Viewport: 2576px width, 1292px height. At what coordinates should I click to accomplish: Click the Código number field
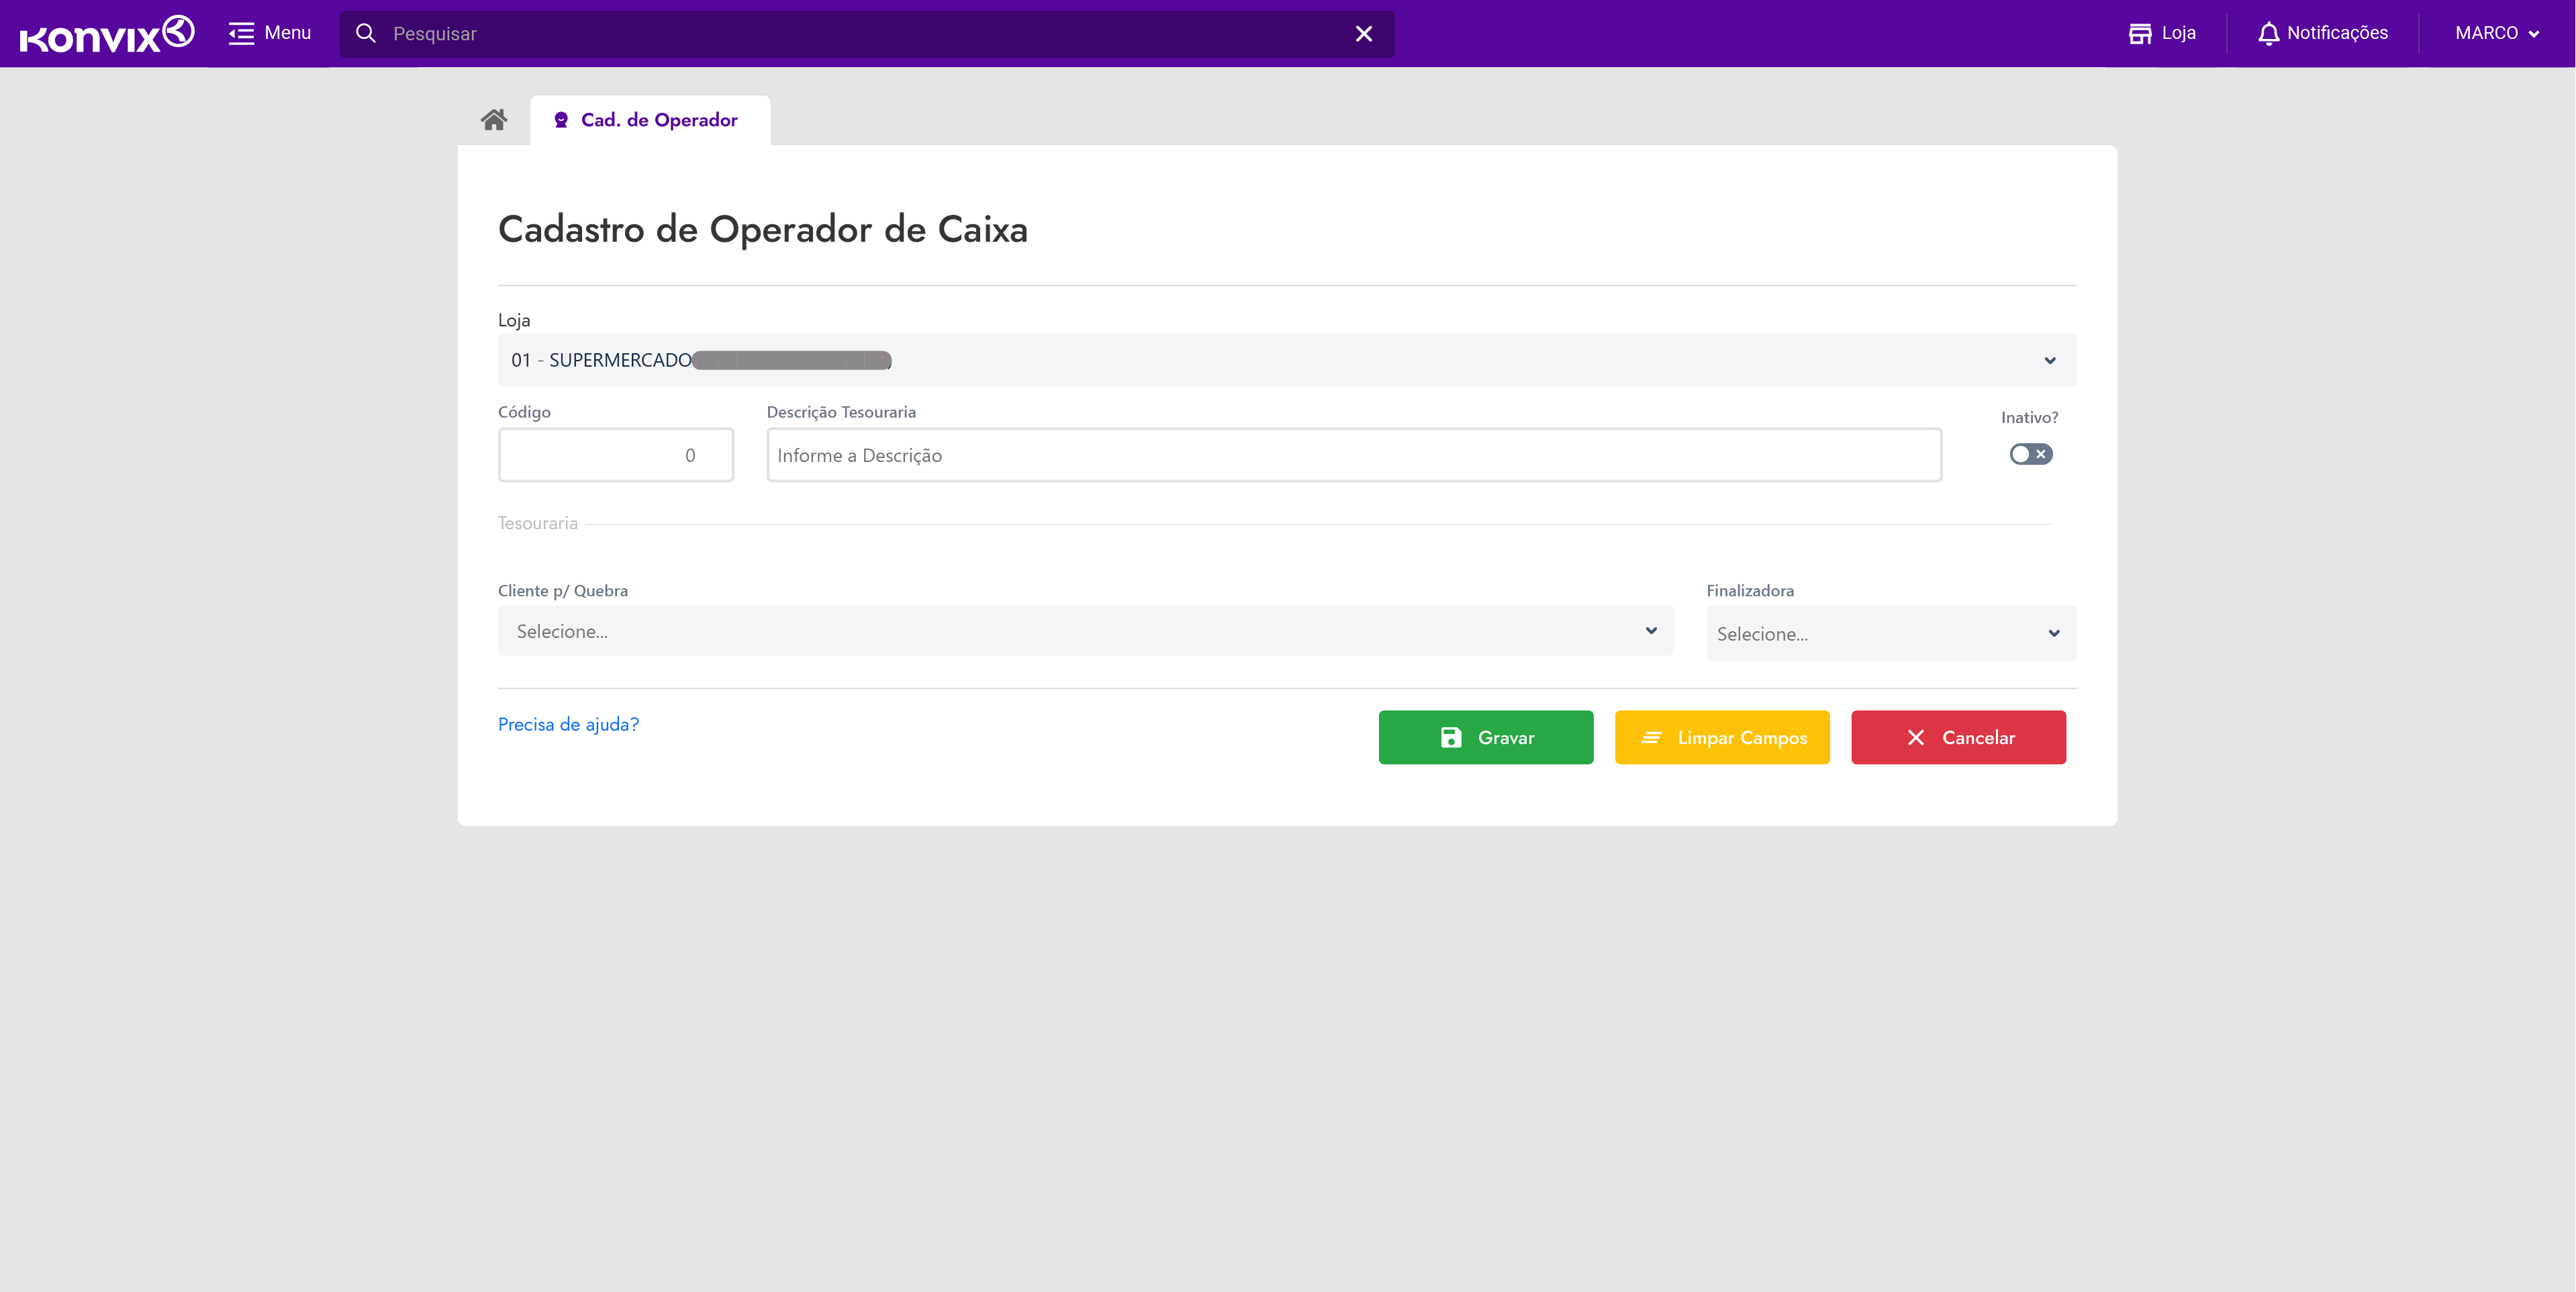616,455
